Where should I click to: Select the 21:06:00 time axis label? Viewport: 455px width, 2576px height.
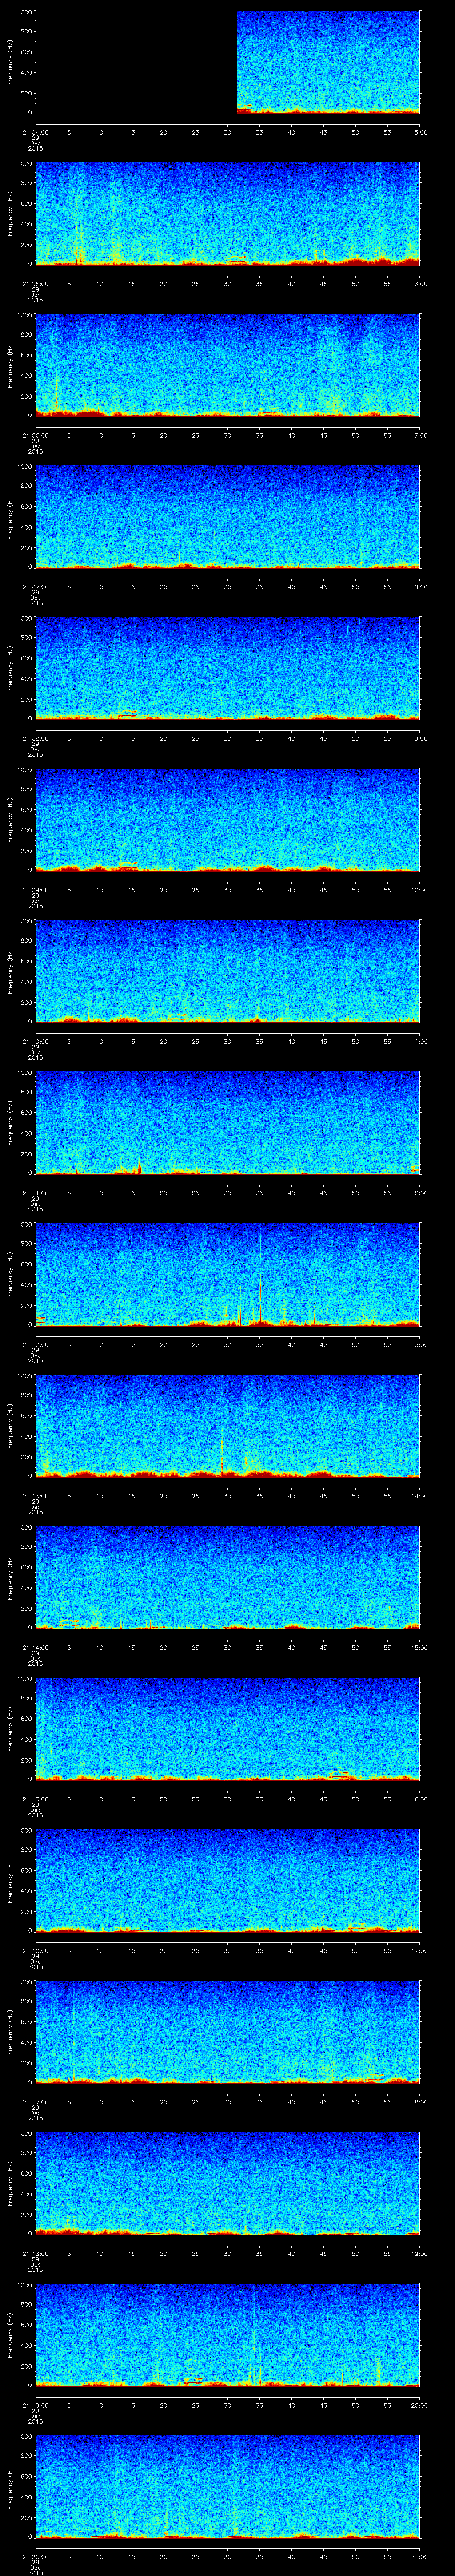[x=35, y=435]
